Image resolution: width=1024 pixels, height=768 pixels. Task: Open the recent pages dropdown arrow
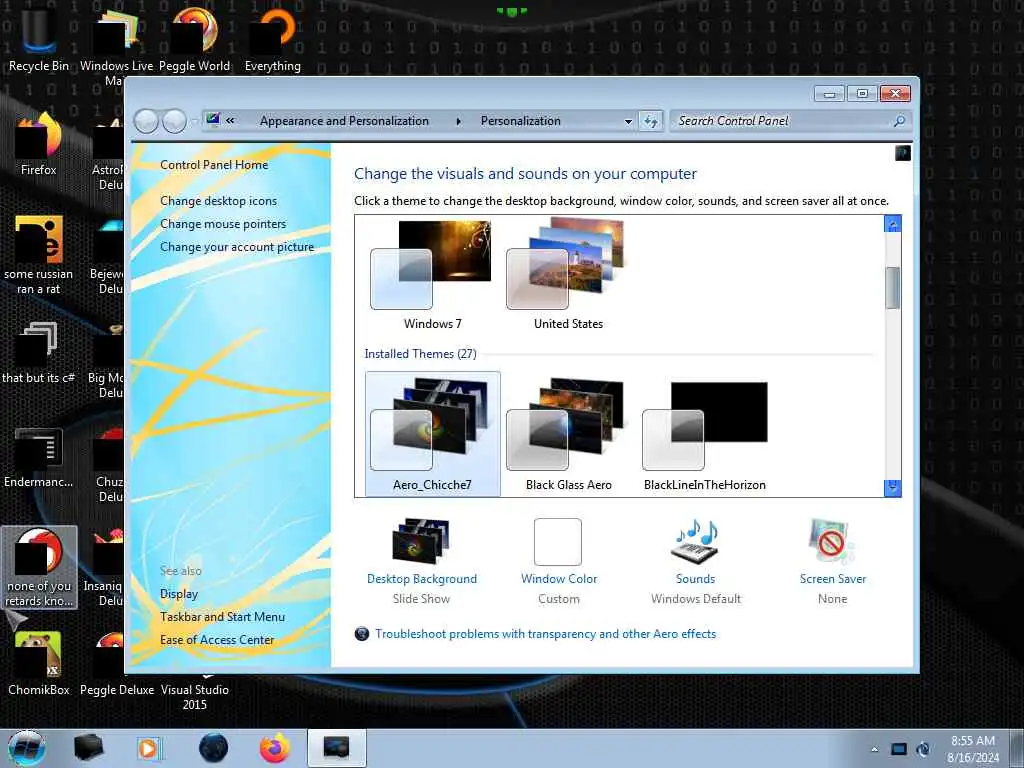[x=194, y=122]
